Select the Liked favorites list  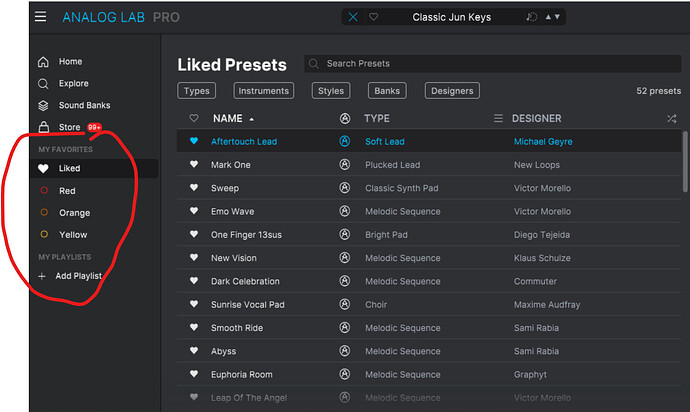tap(94, 168)
